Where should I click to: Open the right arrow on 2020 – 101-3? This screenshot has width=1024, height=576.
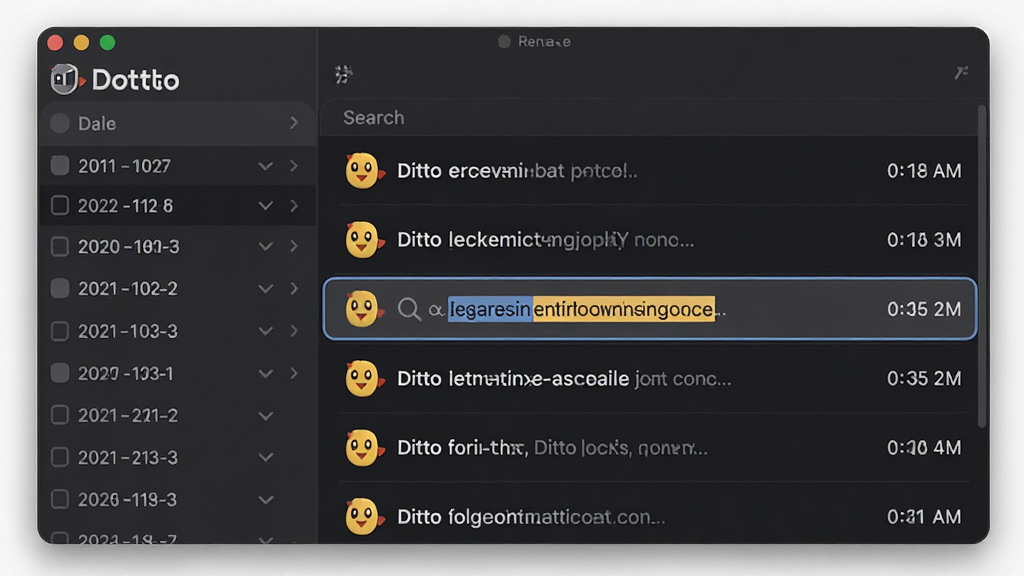pos(294,246)
